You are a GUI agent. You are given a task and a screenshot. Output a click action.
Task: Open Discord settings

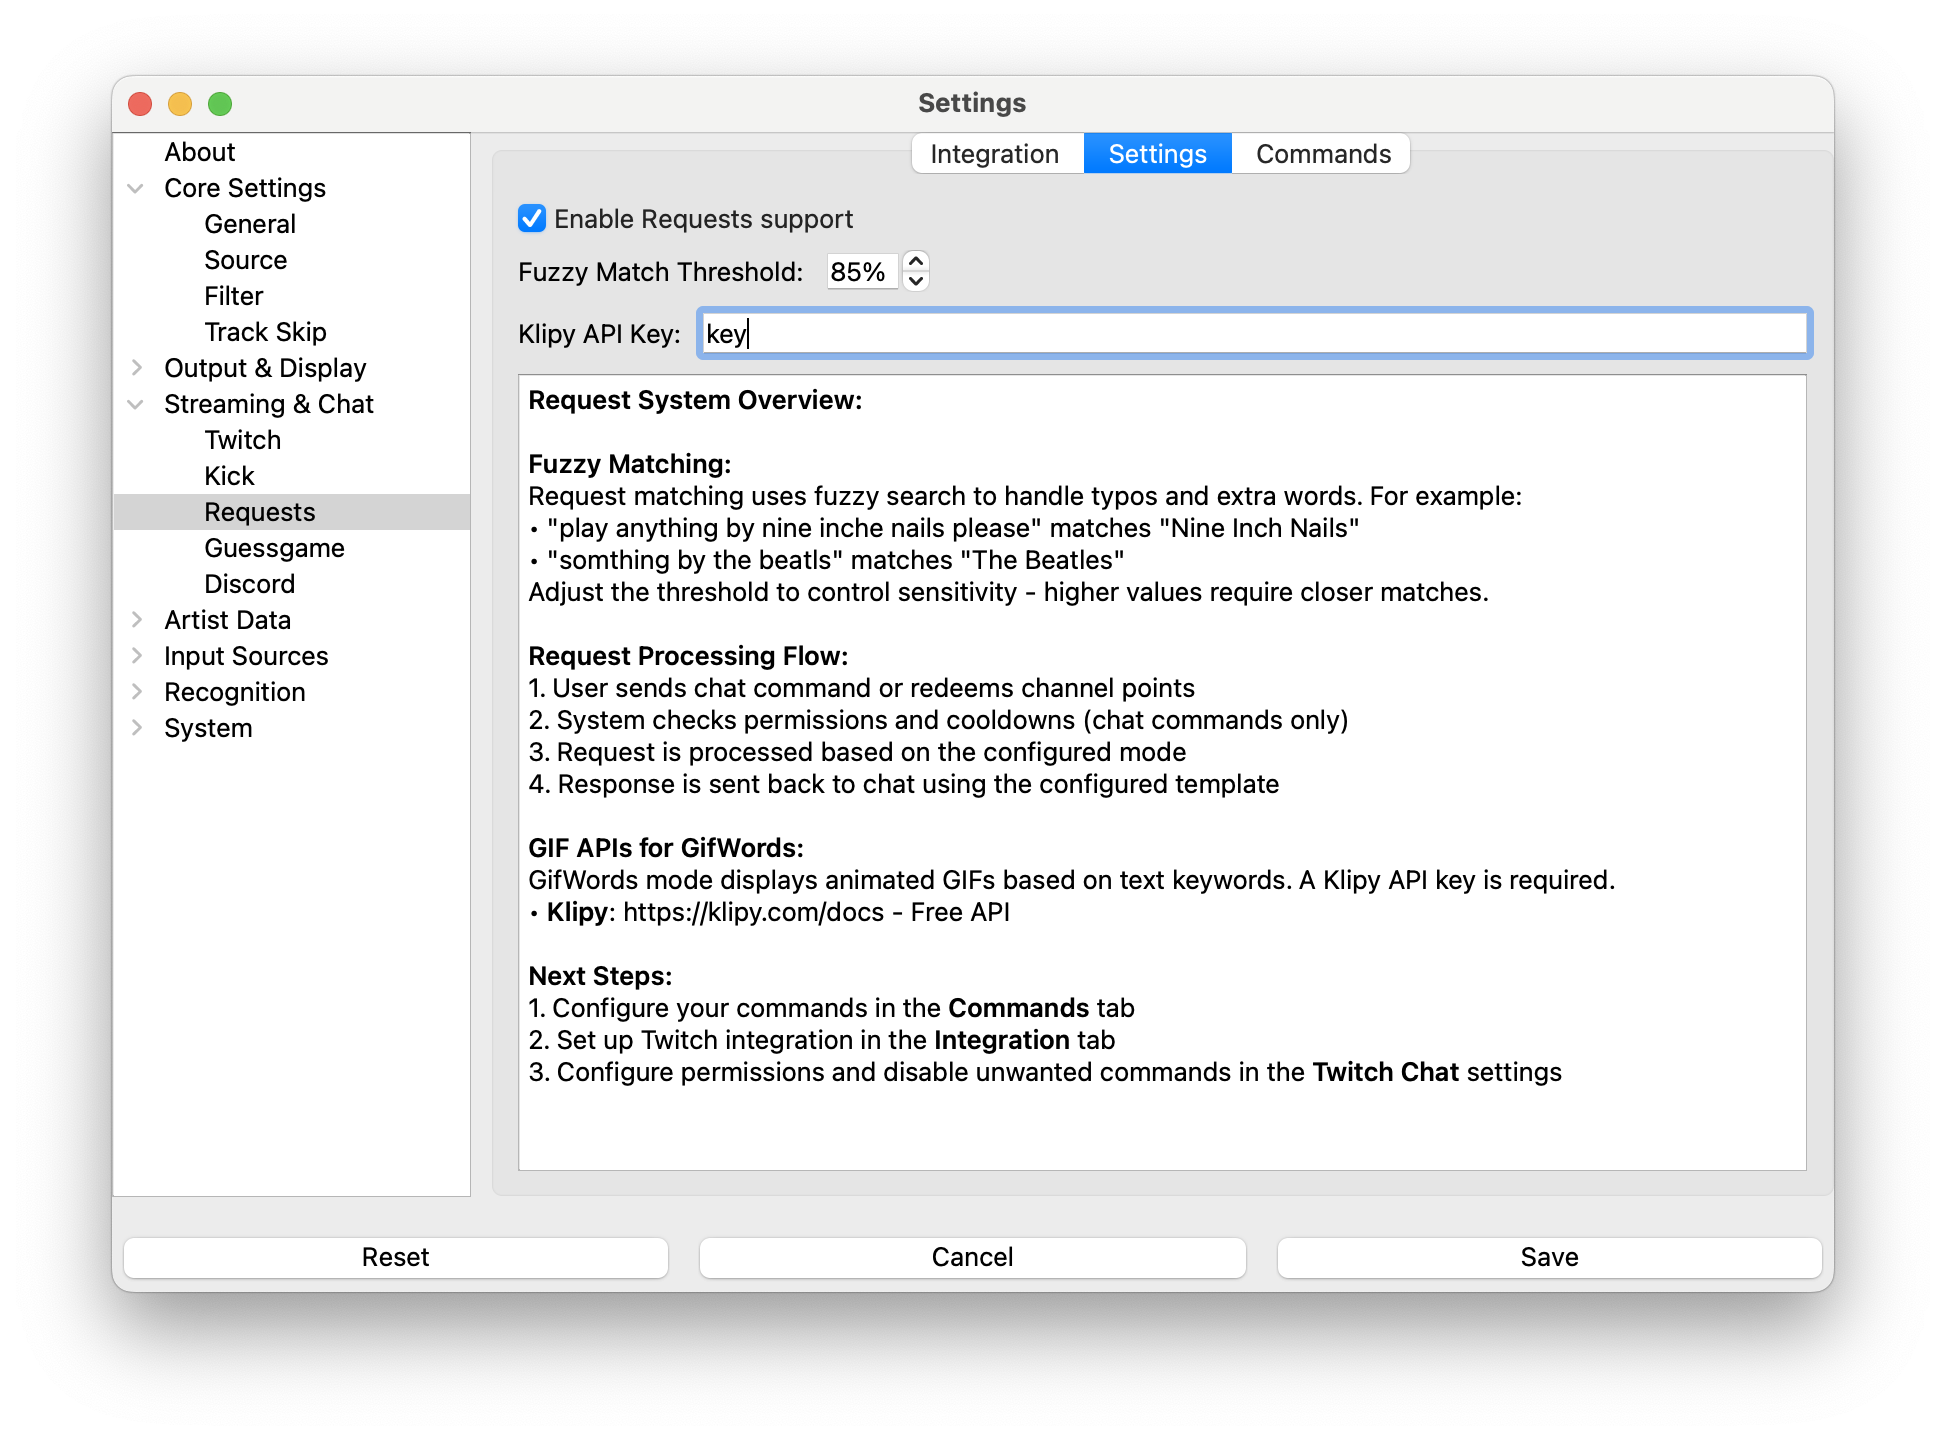(250, 584)
